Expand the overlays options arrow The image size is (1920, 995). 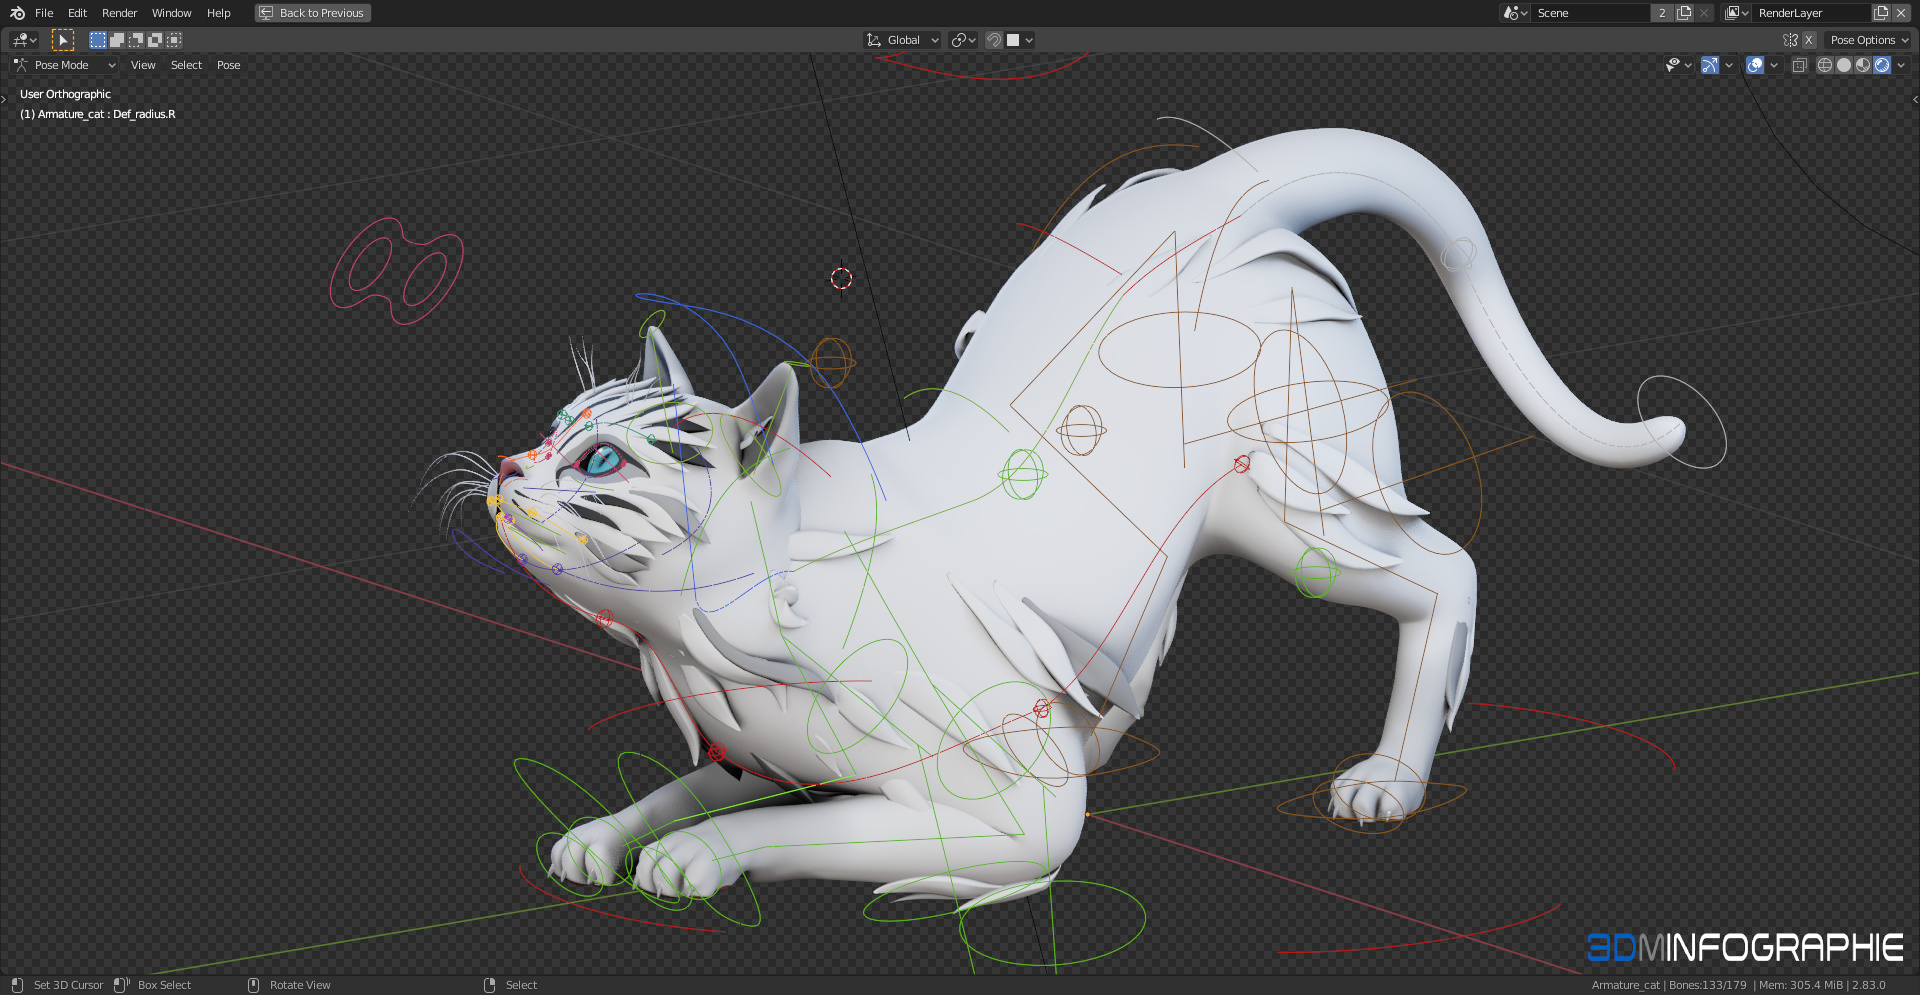point(1773,65)
